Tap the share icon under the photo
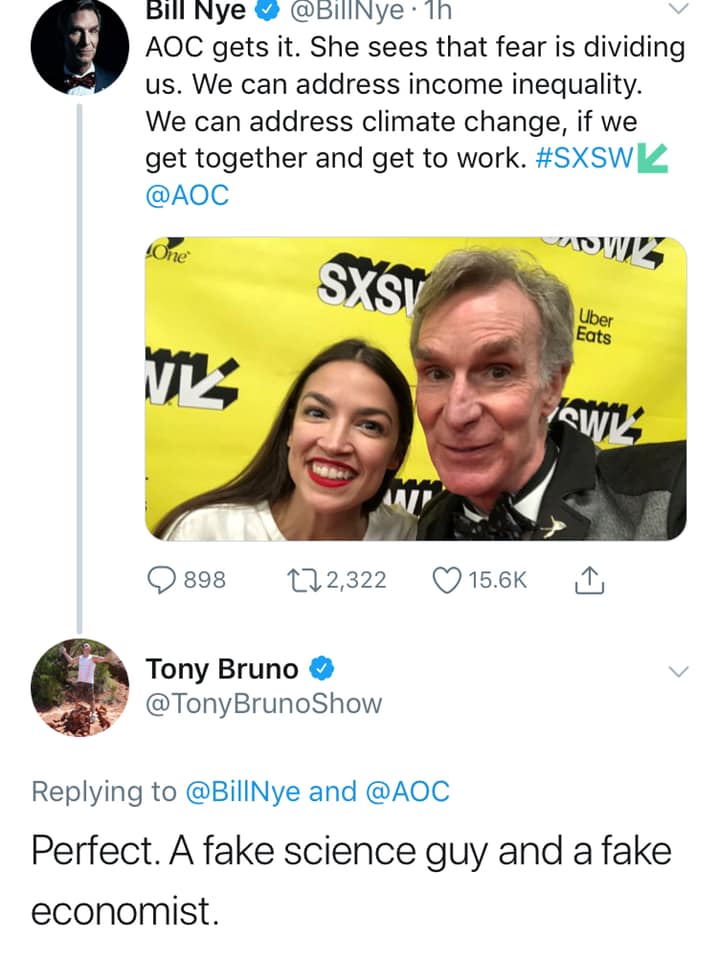Image resolution: width=718 pixels, height=960 pixels. (x=589, y=579)
